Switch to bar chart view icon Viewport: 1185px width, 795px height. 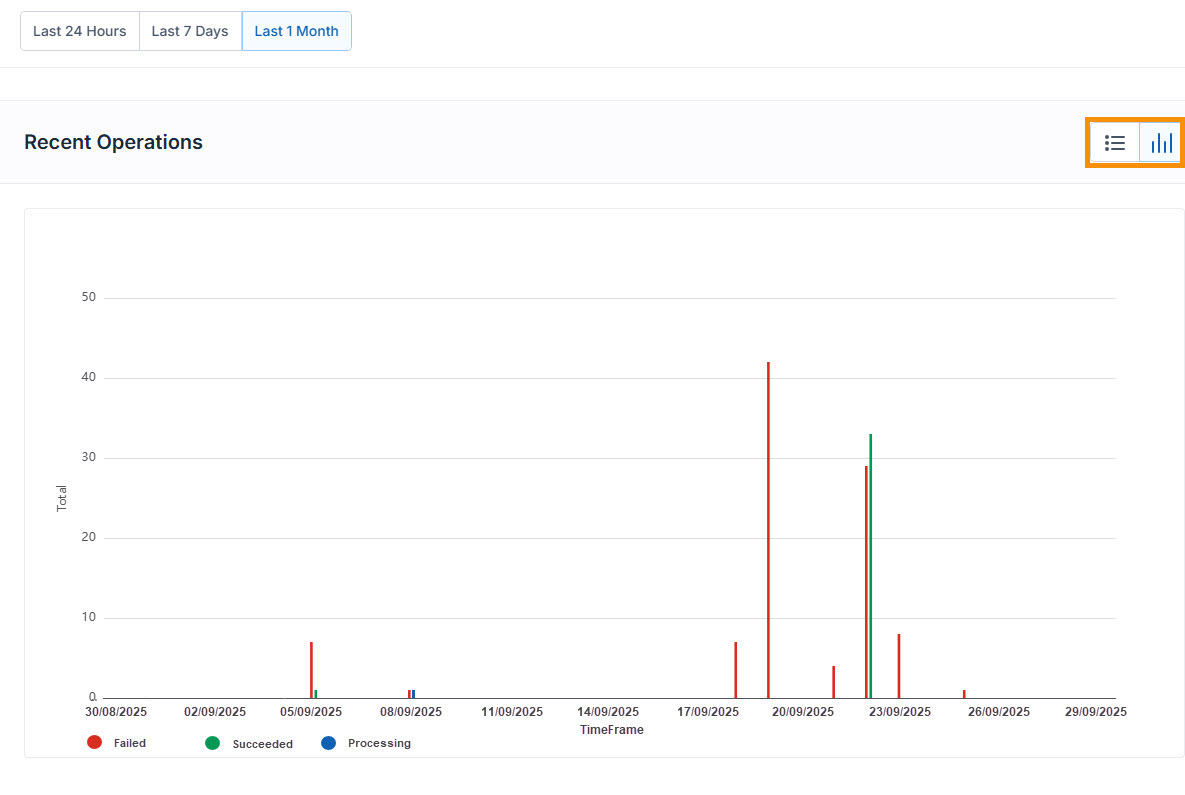point(1161,143)
